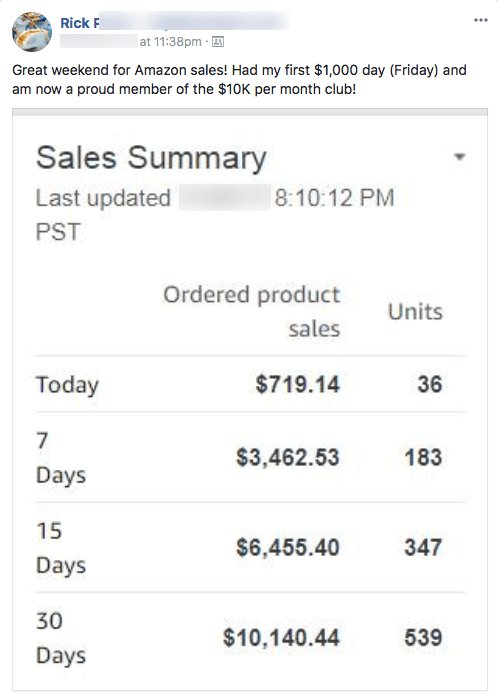Screen dimensions: 498x695
Task: Click the poster's profile picture
Action: pyautogui.click(x=31, y=32)
